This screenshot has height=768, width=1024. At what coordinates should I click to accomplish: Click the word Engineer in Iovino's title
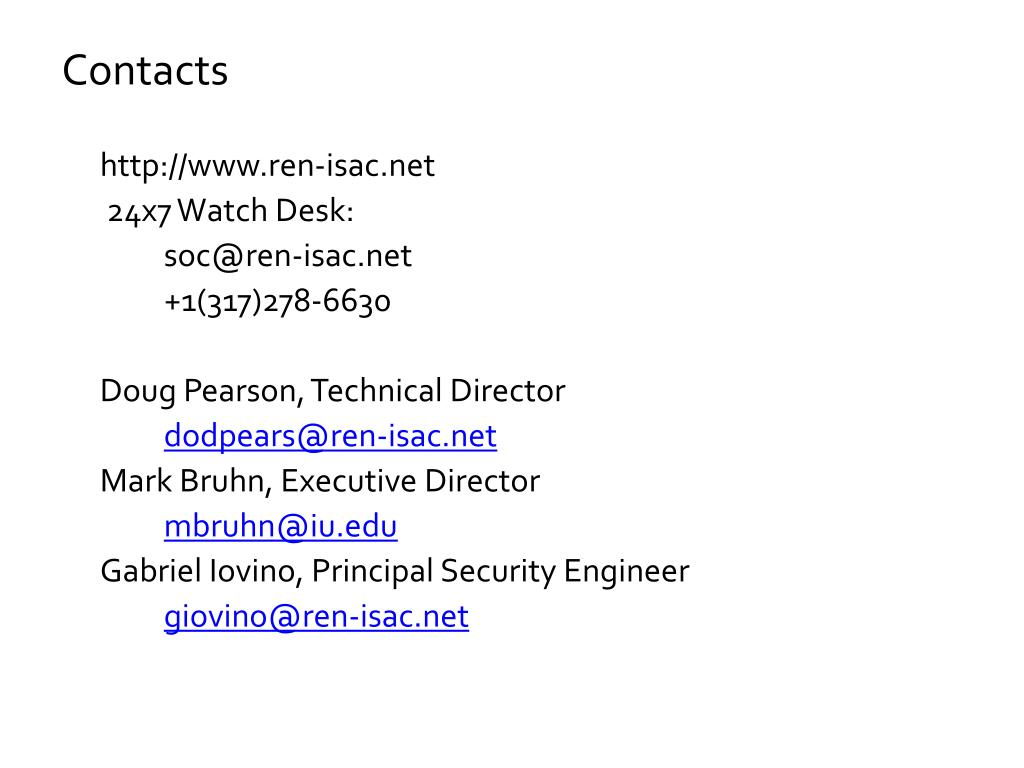tap(626, 573)
